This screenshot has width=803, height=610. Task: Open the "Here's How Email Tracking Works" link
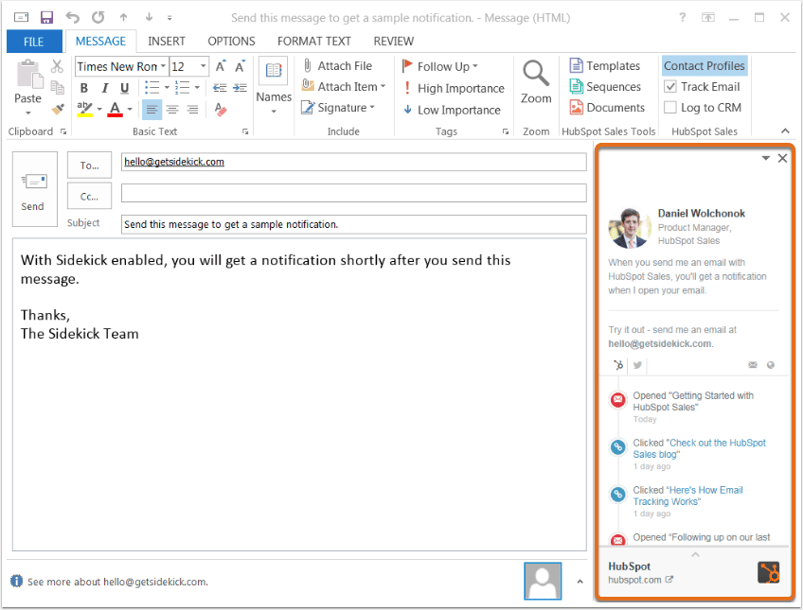[688, 496]
